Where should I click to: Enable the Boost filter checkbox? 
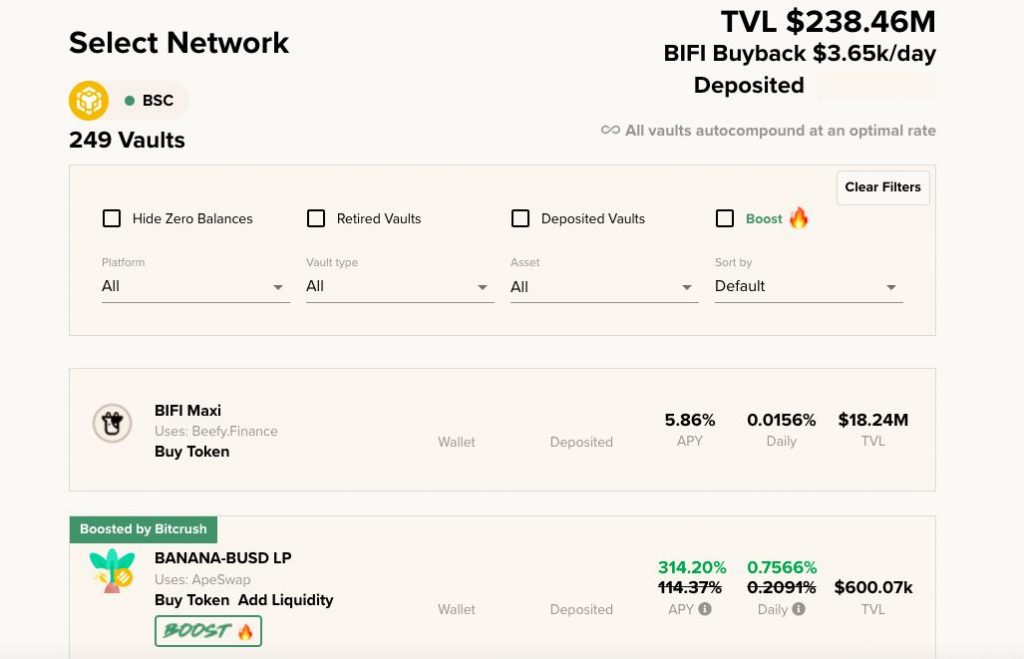(725, 218)
